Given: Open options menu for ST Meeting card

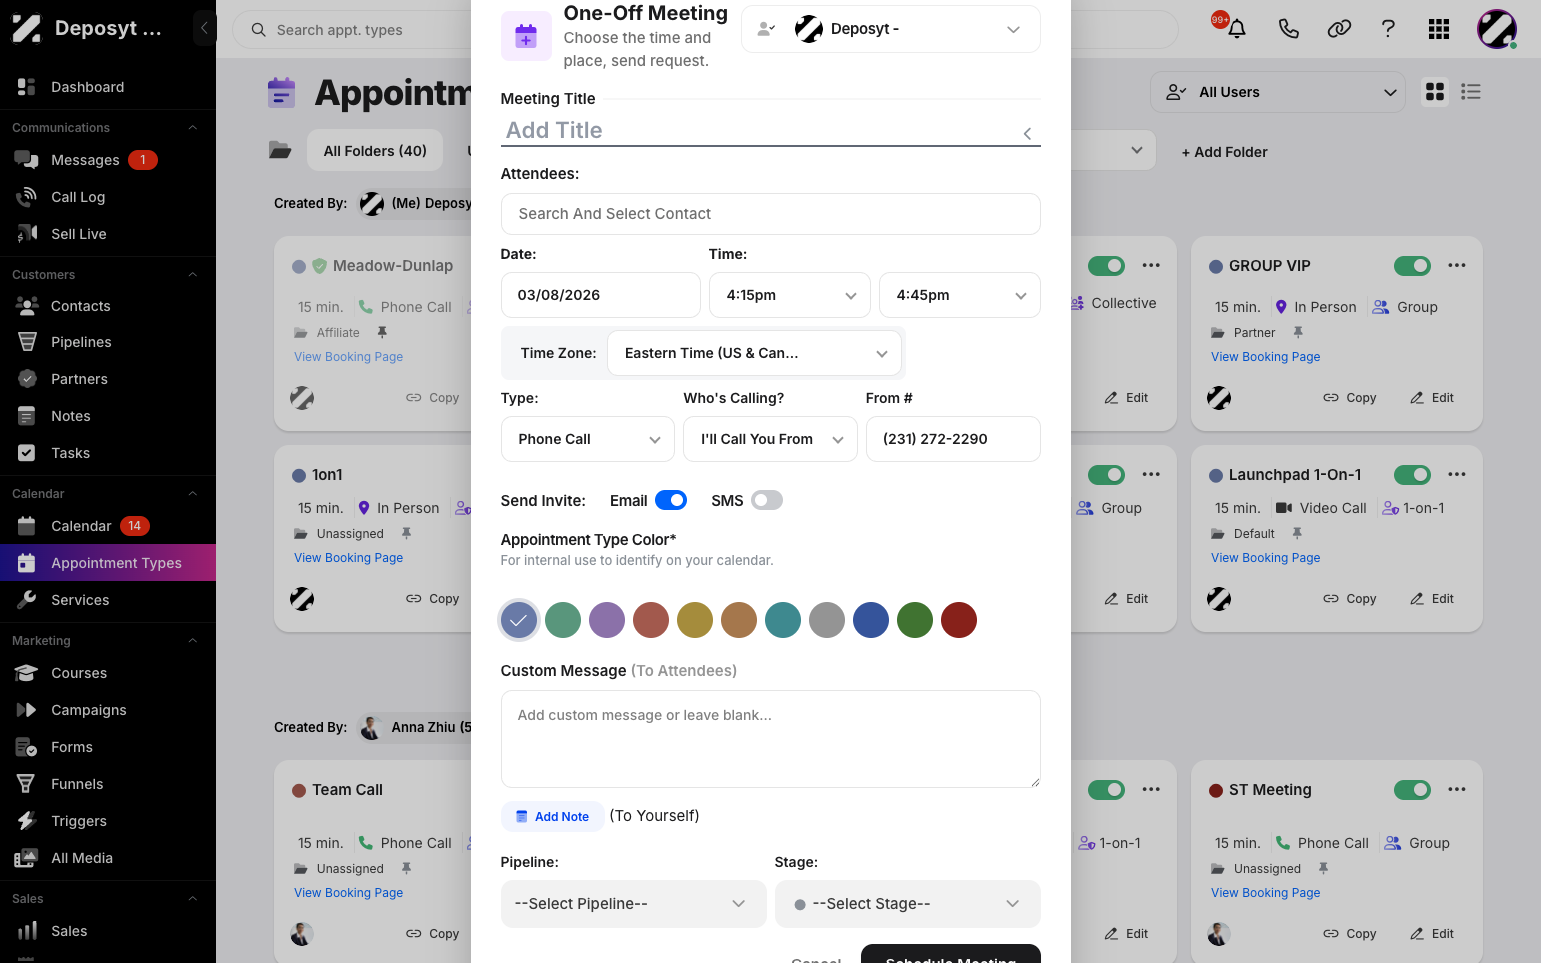Looking at the screenshot, I should click(1457, 790).
